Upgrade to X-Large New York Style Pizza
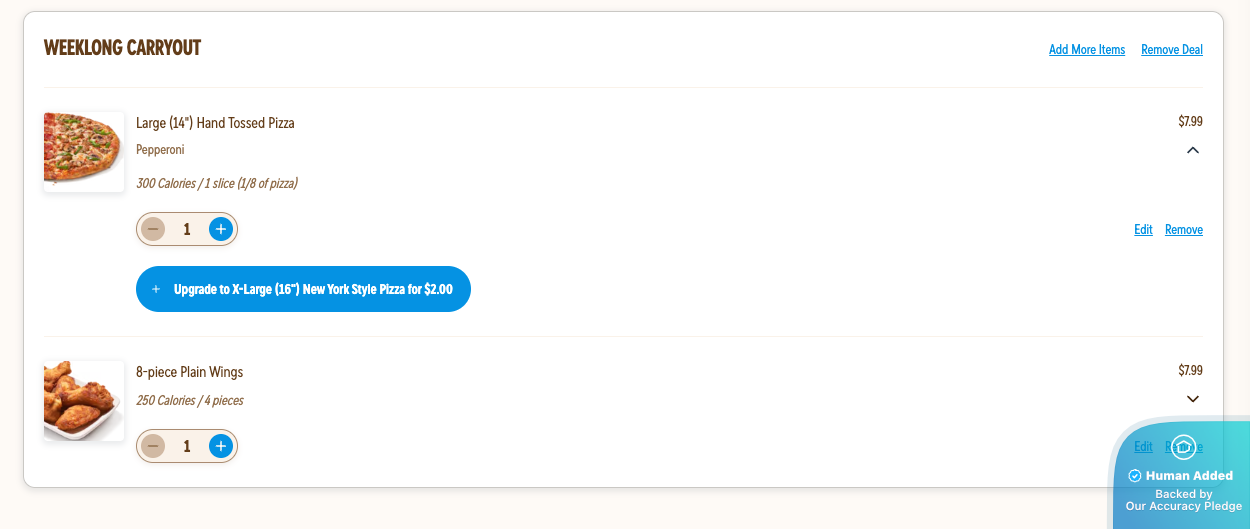Screen dimensions: 1250x529 (303, 289)
